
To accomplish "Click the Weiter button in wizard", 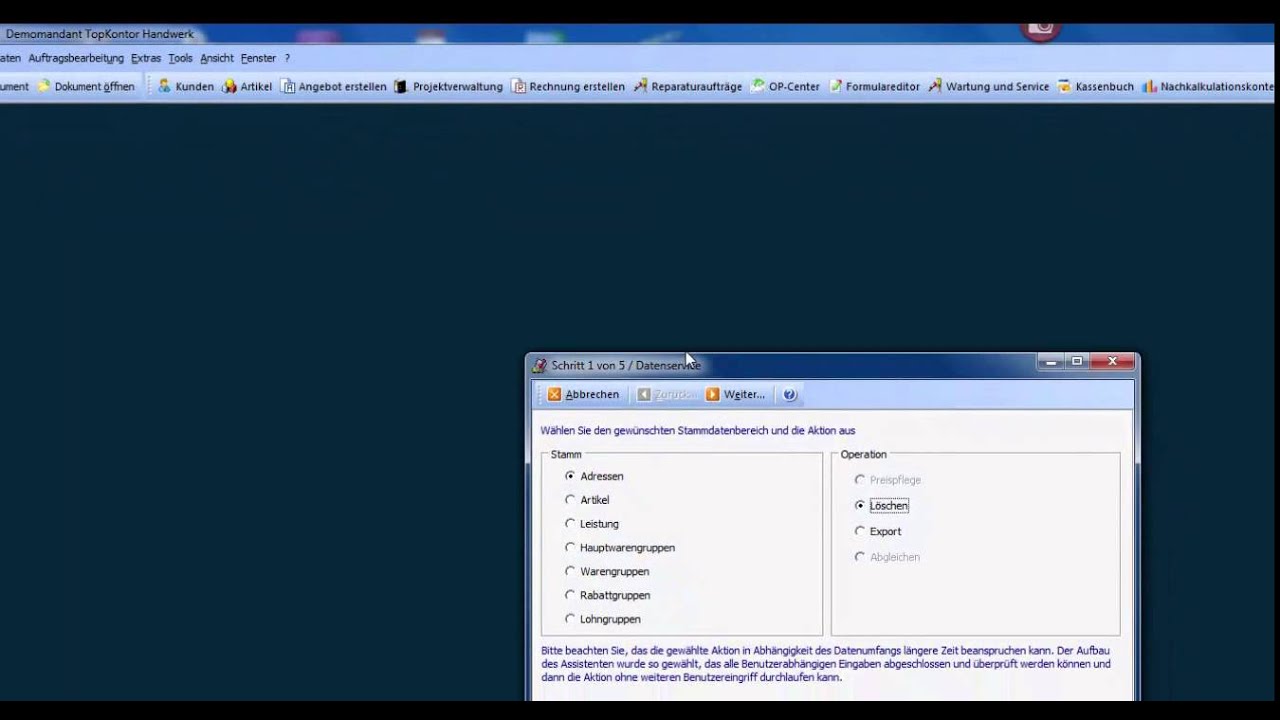I will (735, 395).
